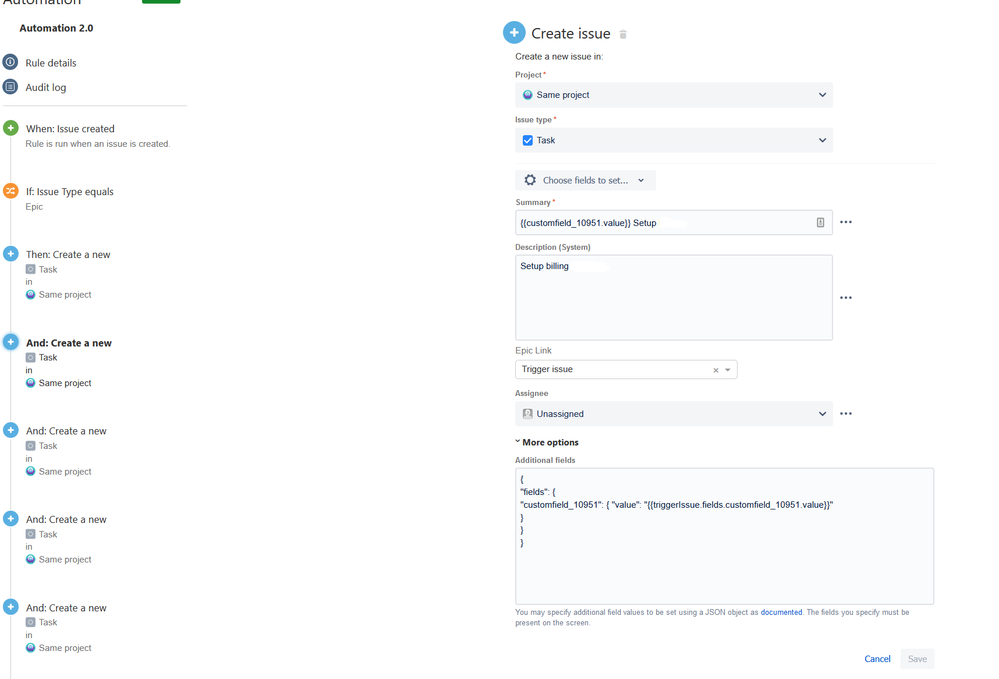Open the Issue type dropdown showing Task
Viewport: 999px width, 679px height.
pyautogui.click(x=673, y=140)
